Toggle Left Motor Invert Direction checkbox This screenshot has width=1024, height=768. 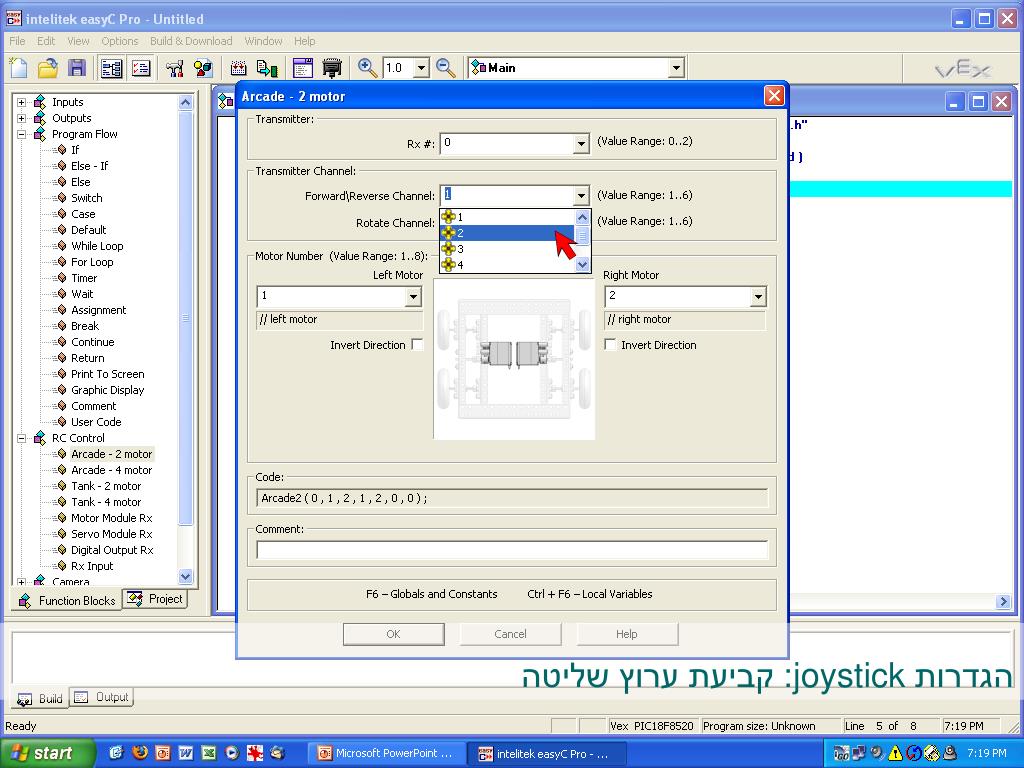(417, 345)
